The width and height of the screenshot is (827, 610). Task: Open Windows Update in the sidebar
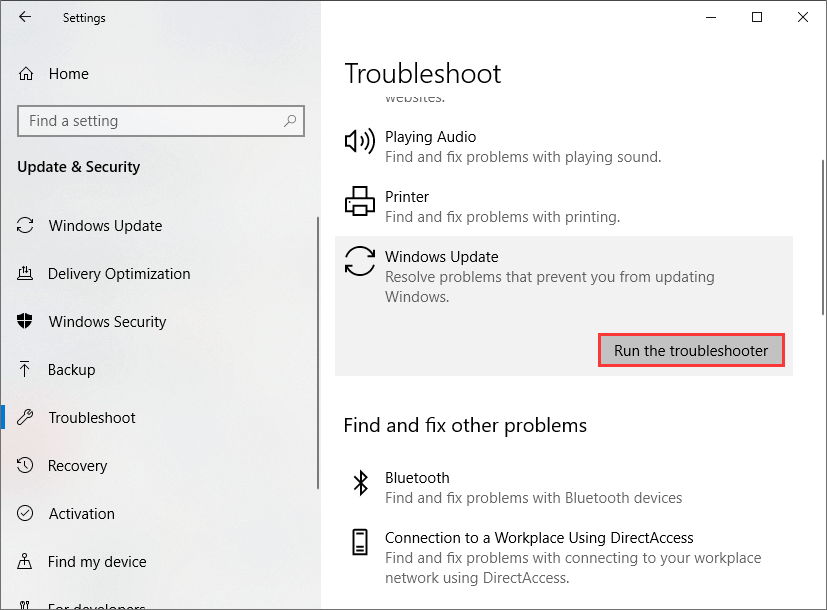click(x=105, y=226)
